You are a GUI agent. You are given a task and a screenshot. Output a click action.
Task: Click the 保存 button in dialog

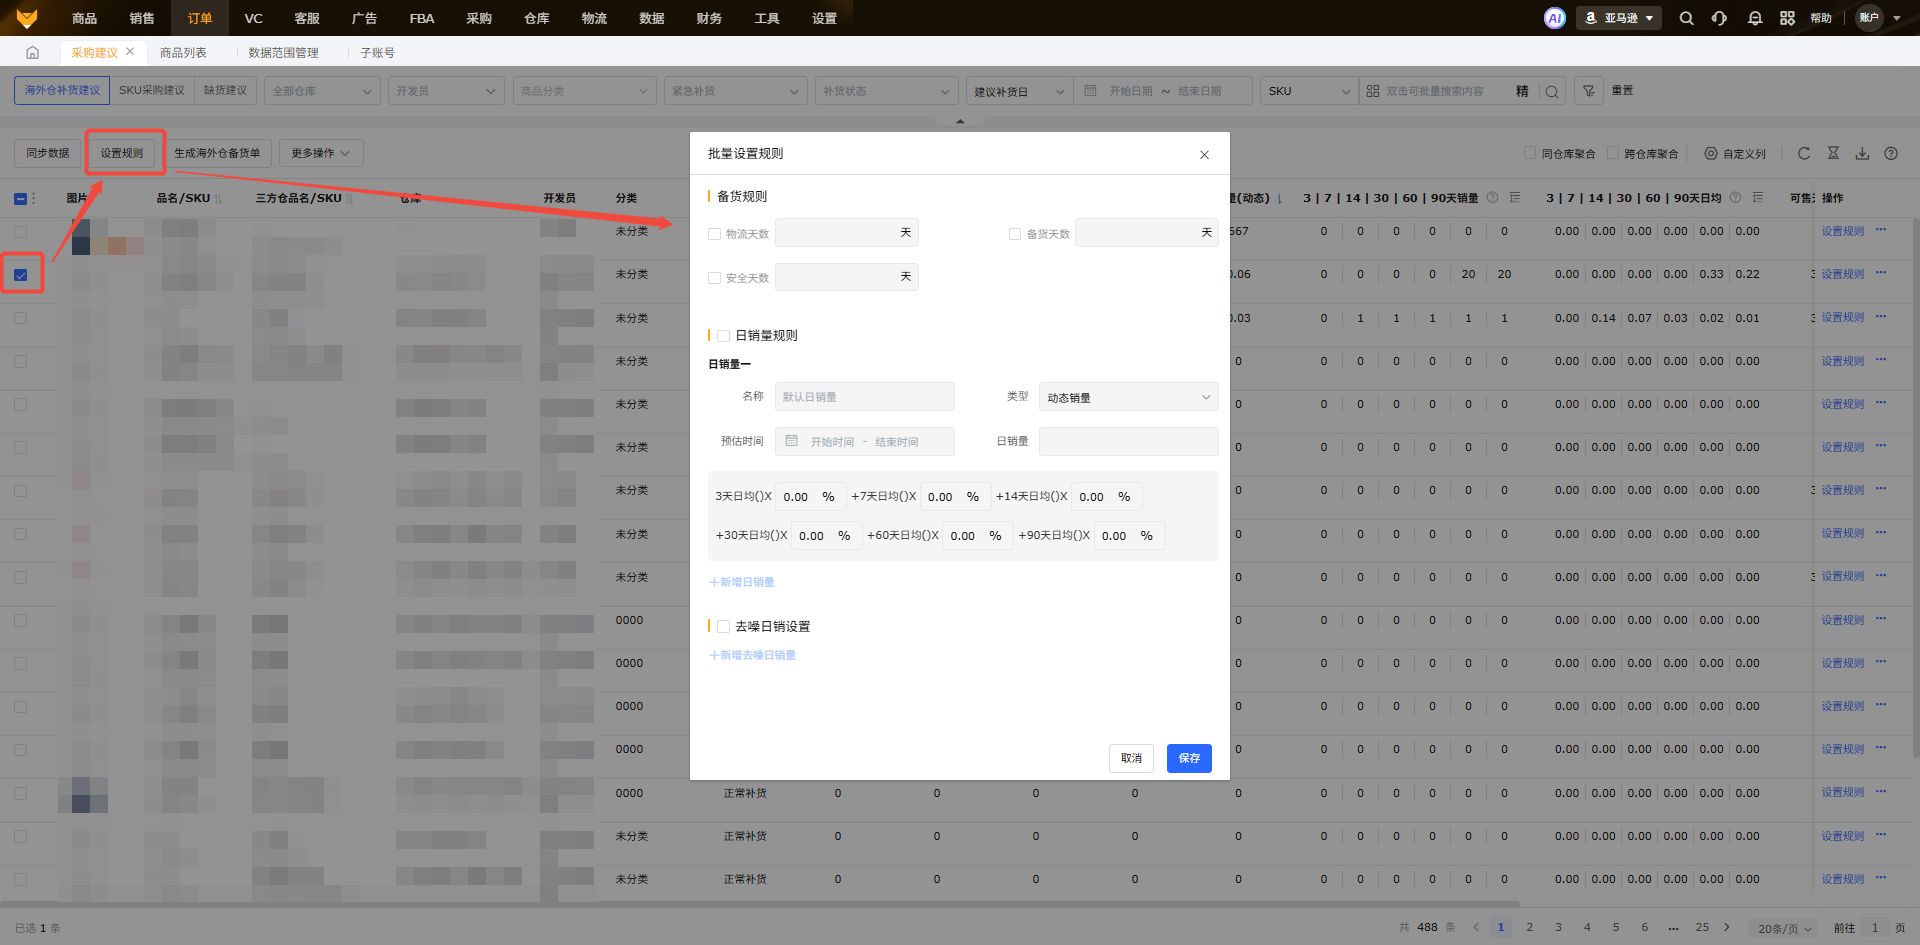point(1189,758)
